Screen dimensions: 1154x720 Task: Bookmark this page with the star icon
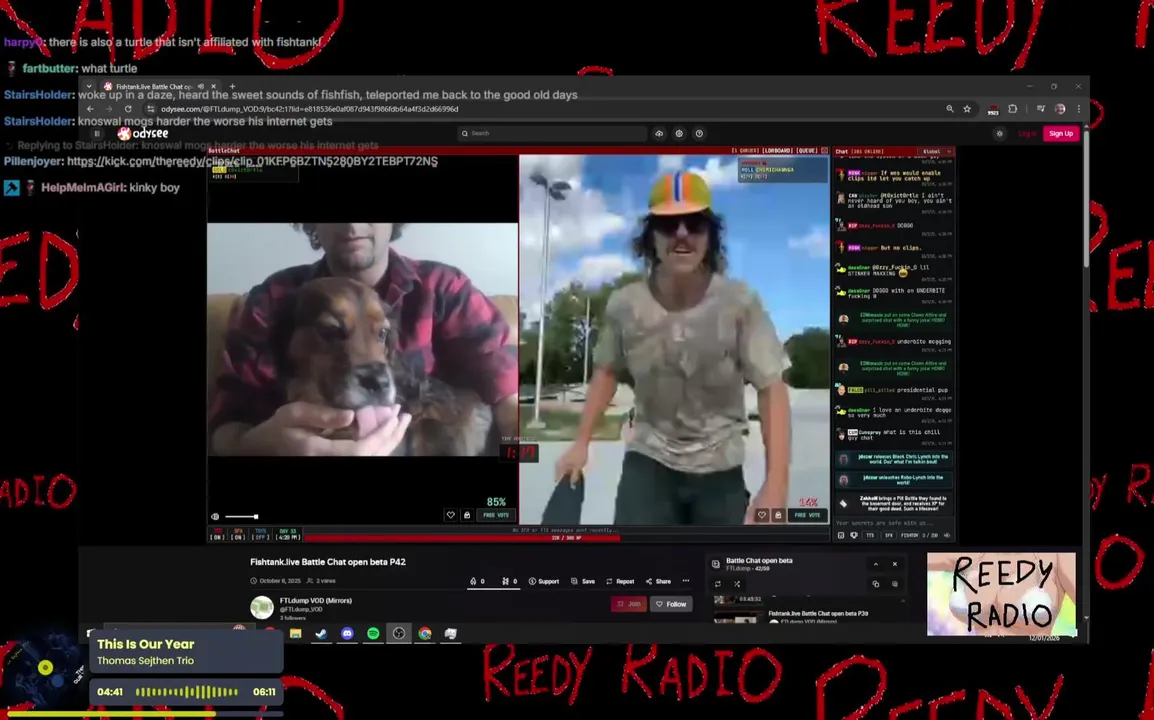[x=967, y=109]
